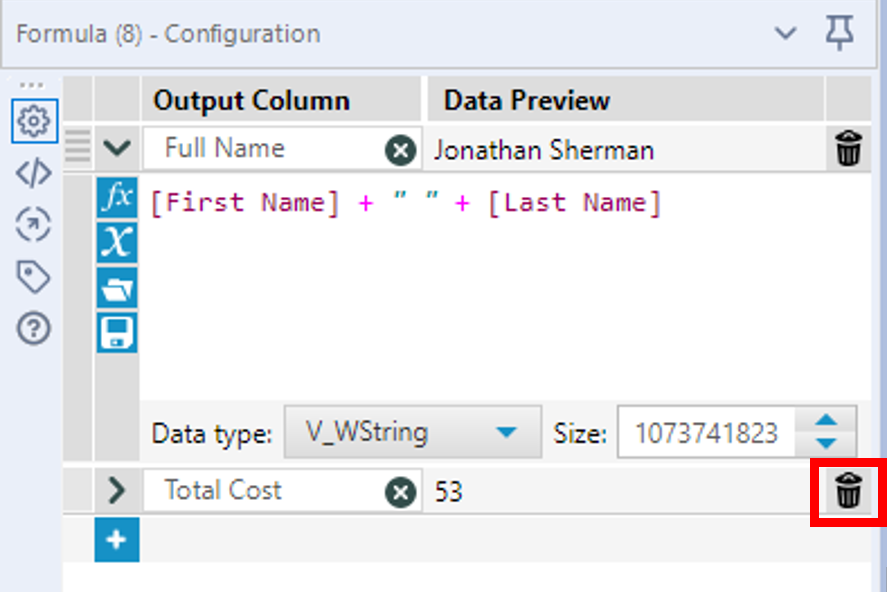Click in the expression editor formula text
Image resolution: width=887 pixels, height=592 pixels.
point(406,203)
